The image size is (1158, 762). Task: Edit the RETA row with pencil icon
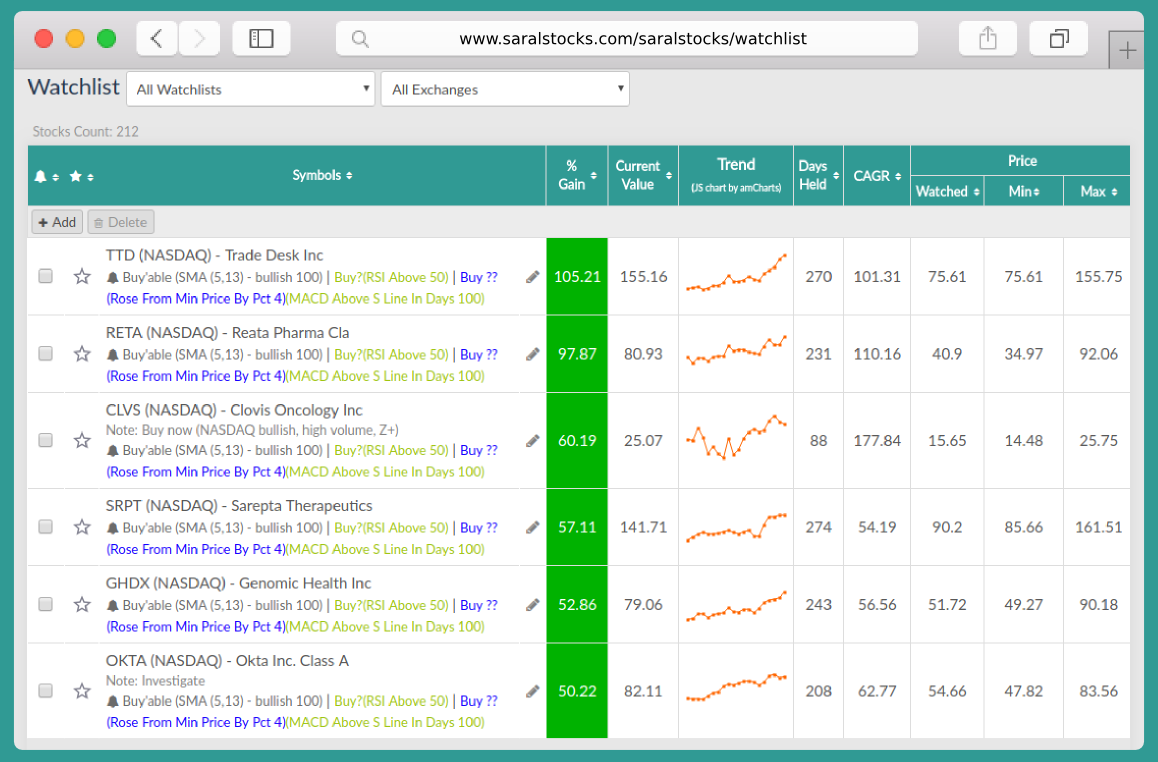[x=532, y=354]
